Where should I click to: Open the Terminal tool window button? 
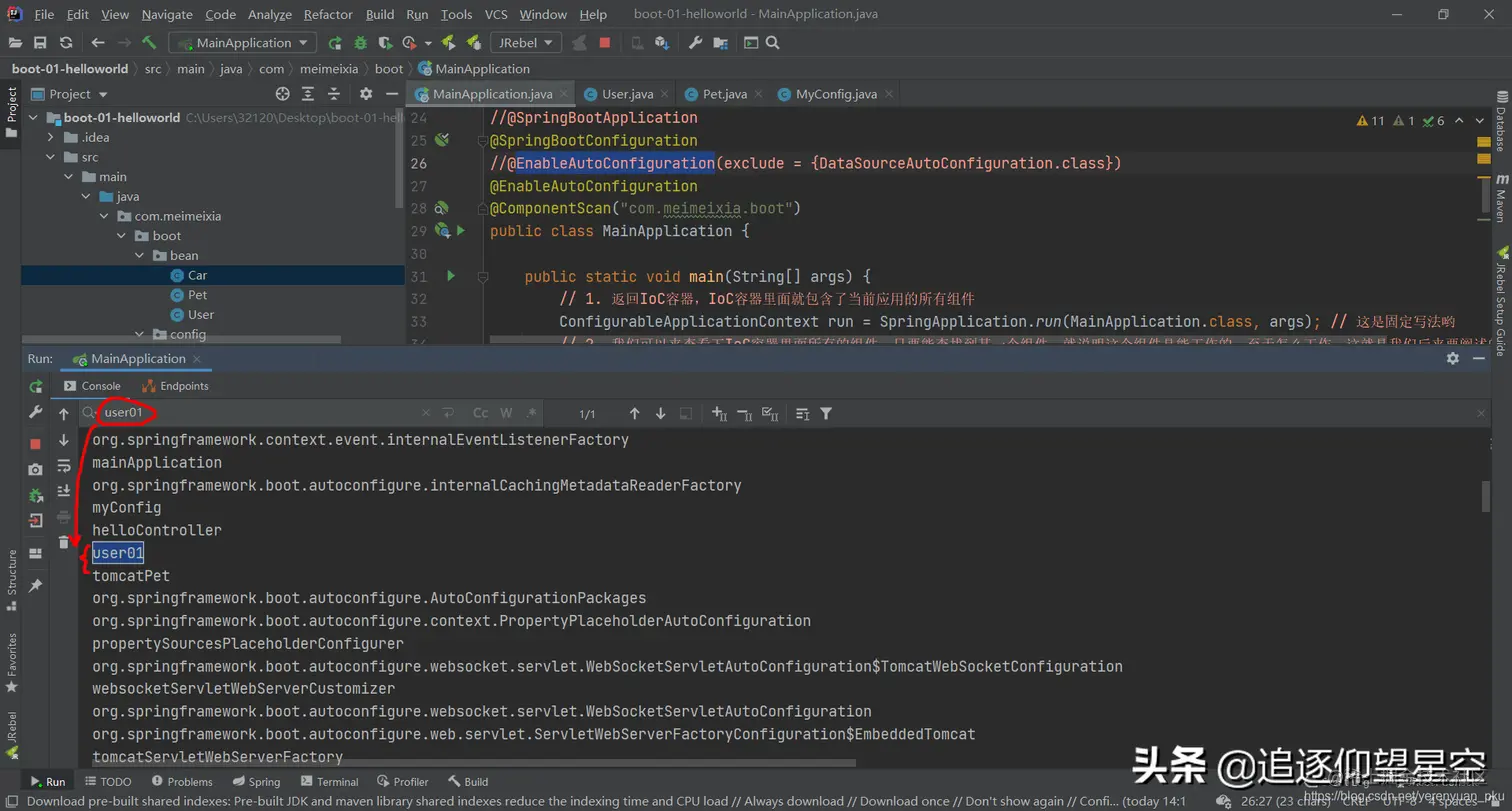328,782
